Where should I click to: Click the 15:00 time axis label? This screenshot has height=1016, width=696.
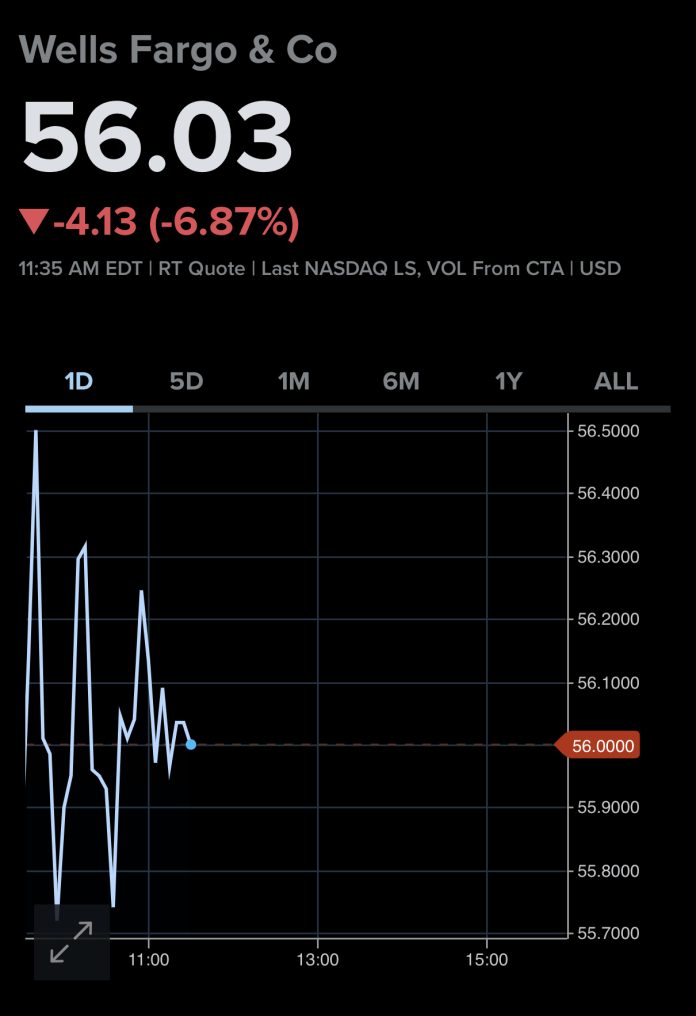coord(486,959)
